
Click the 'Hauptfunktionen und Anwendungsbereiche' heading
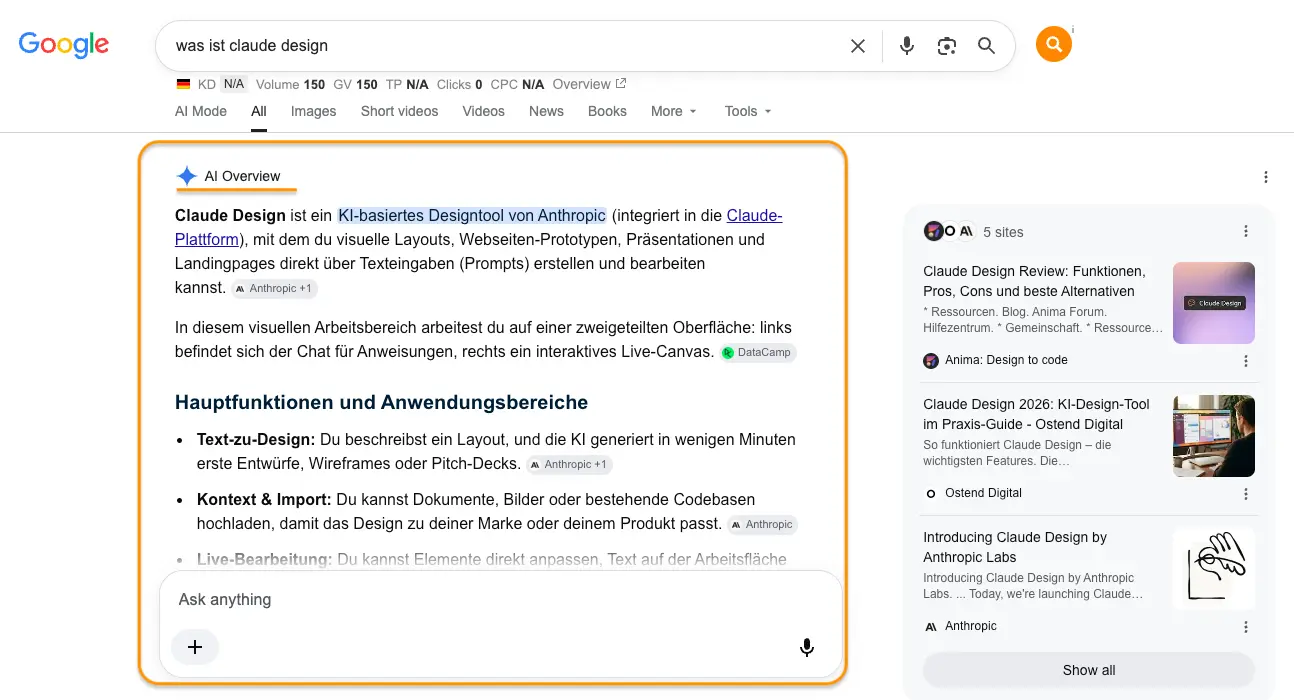(381, 402)
